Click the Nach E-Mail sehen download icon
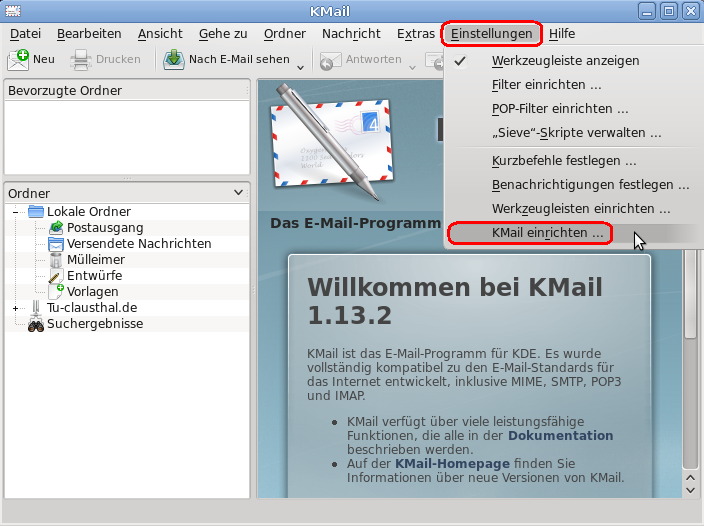This screenshot has height=526, width=704. [x=174, y=60]
